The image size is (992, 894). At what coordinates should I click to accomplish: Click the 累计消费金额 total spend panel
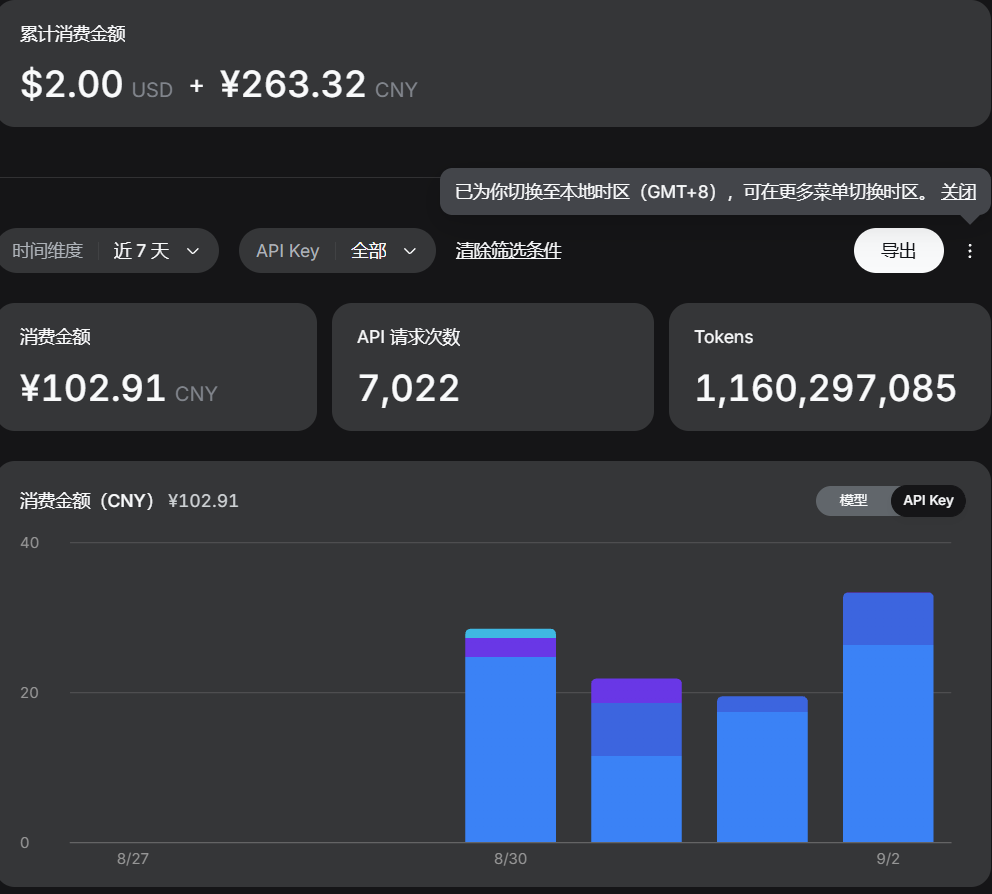[x=495, y=63]
